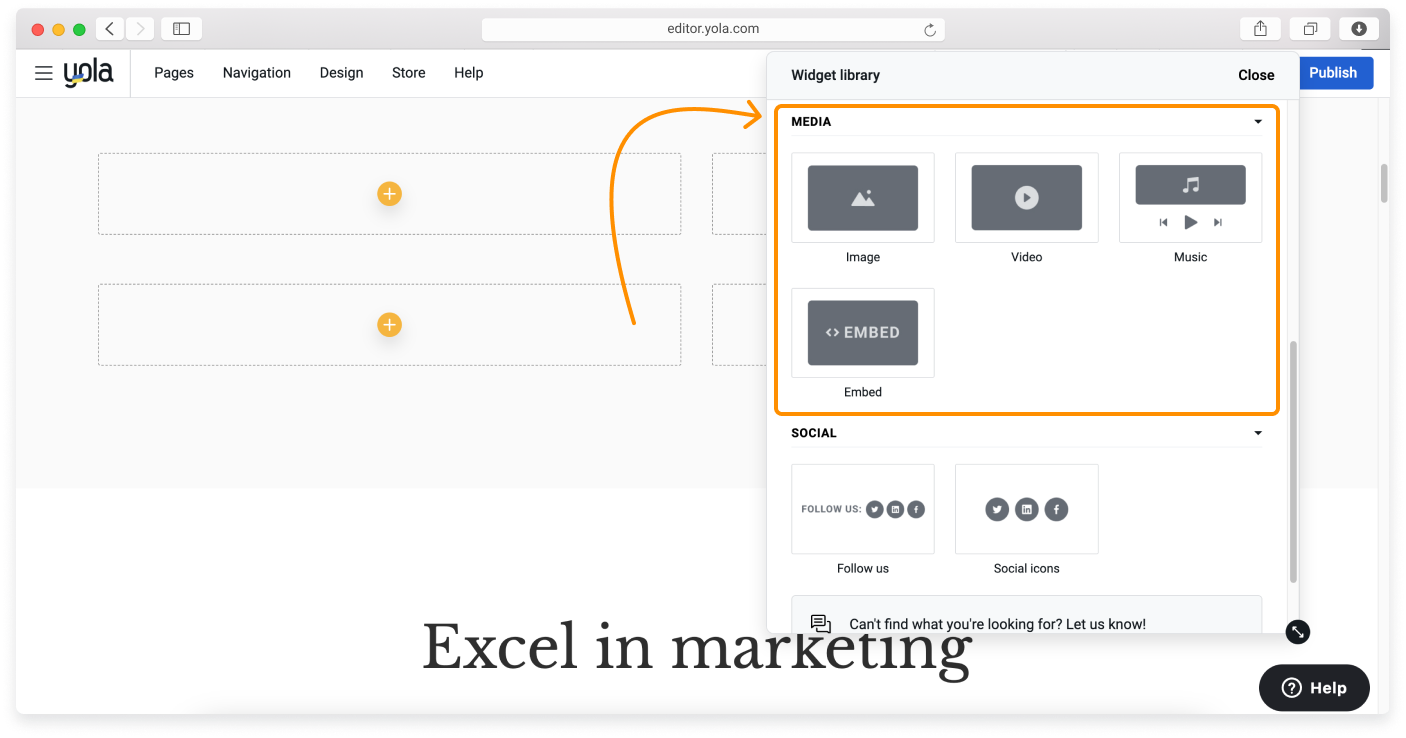Collapse the SOCIAL section arrow
This screenshot has width=1406, height=738.
coord(1258,433)
